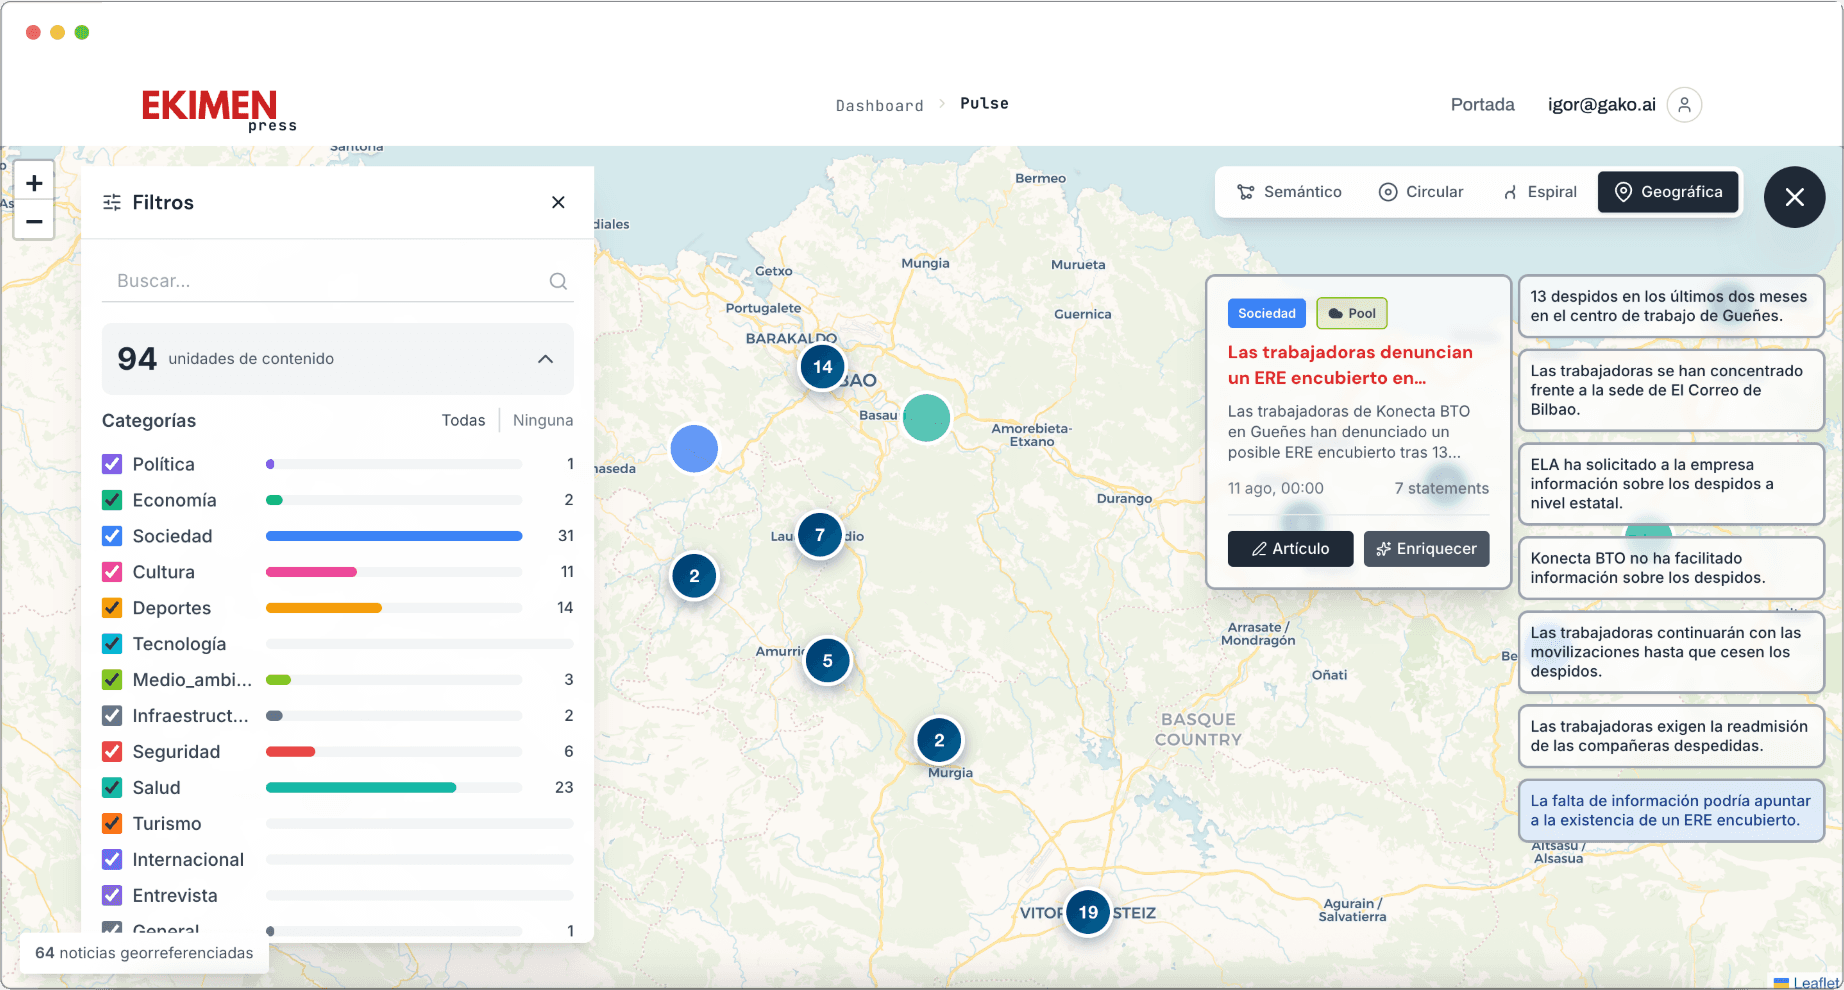Open the cluster marker showing 5
Viewport: 1844px width, 990px height.
point(827,660)
